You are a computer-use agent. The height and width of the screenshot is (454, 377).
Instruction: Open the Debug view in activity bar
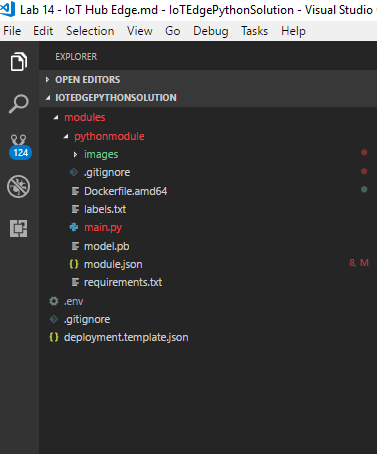pyautogui.click(x=19, y=186)
